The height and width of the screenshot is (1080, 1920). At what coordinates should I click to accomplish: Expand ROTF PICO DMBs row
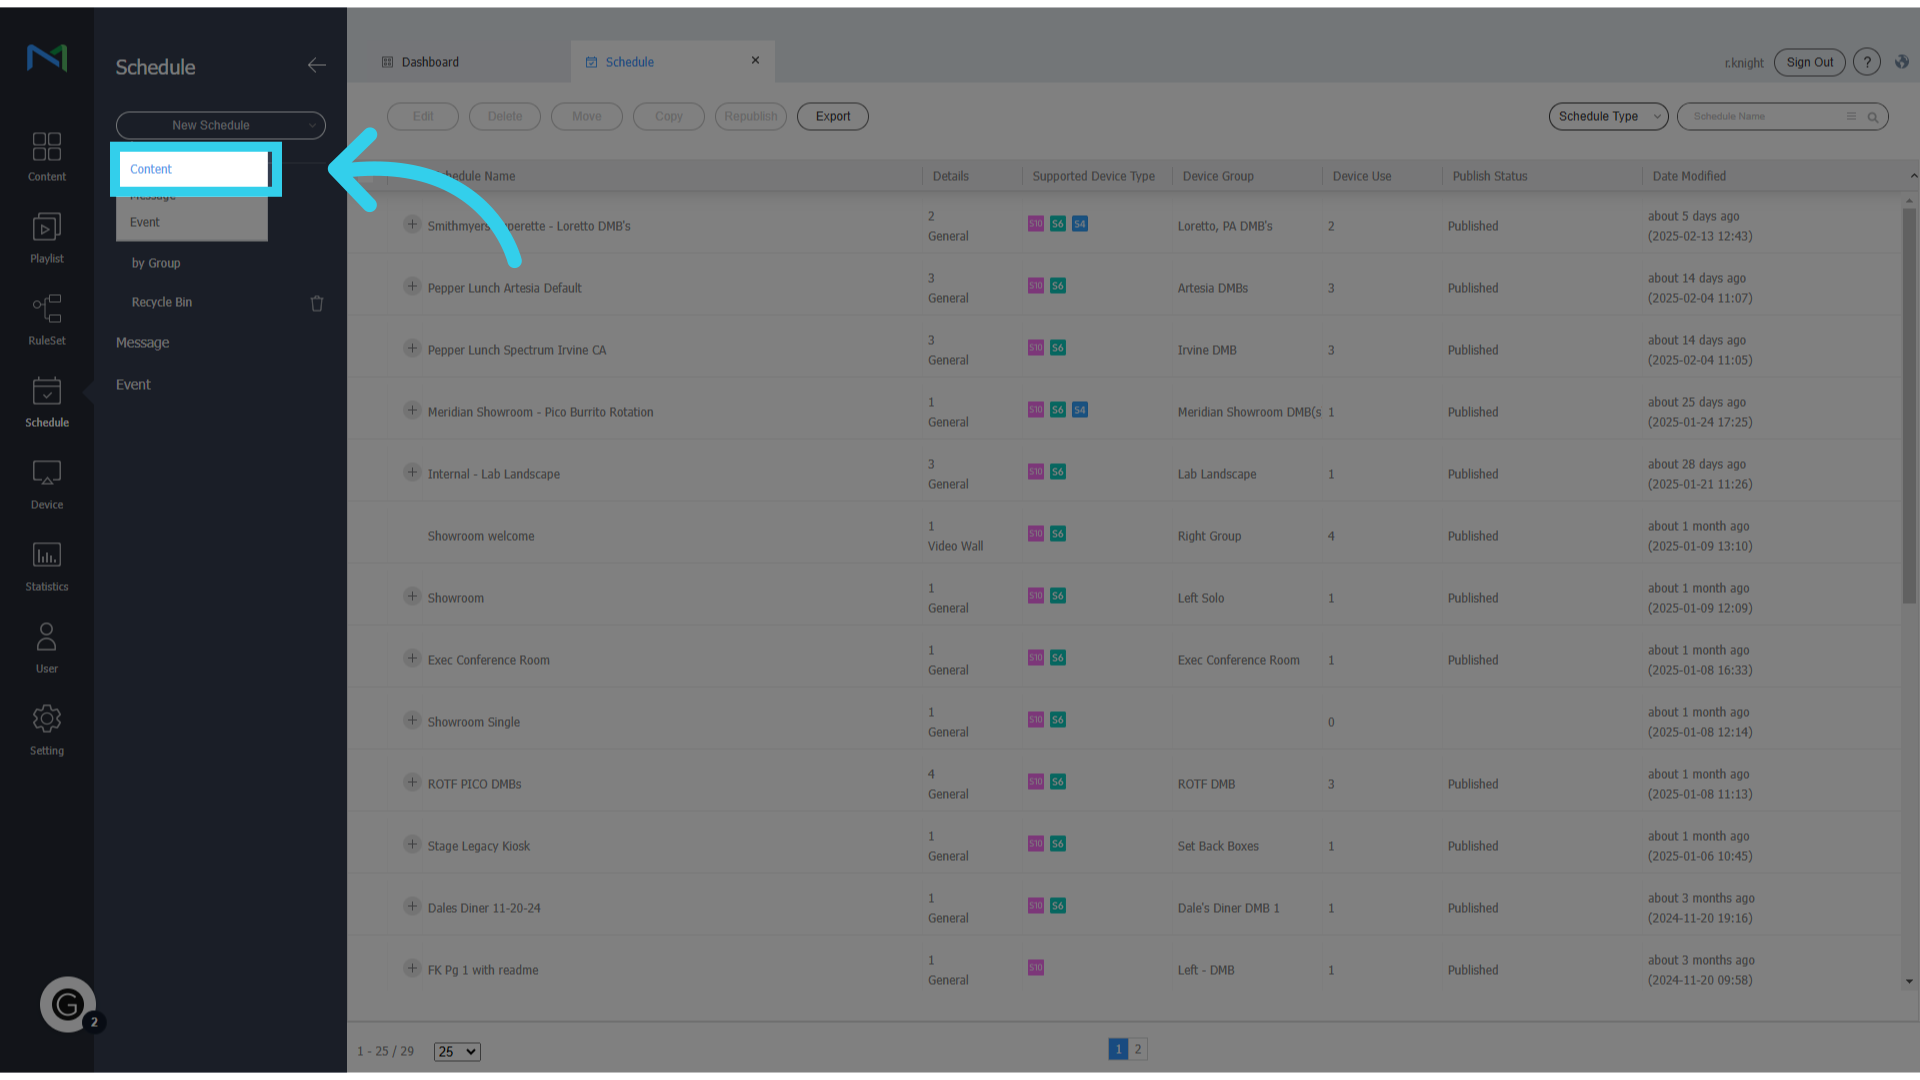pyautogui.click(x=412, y=782)
